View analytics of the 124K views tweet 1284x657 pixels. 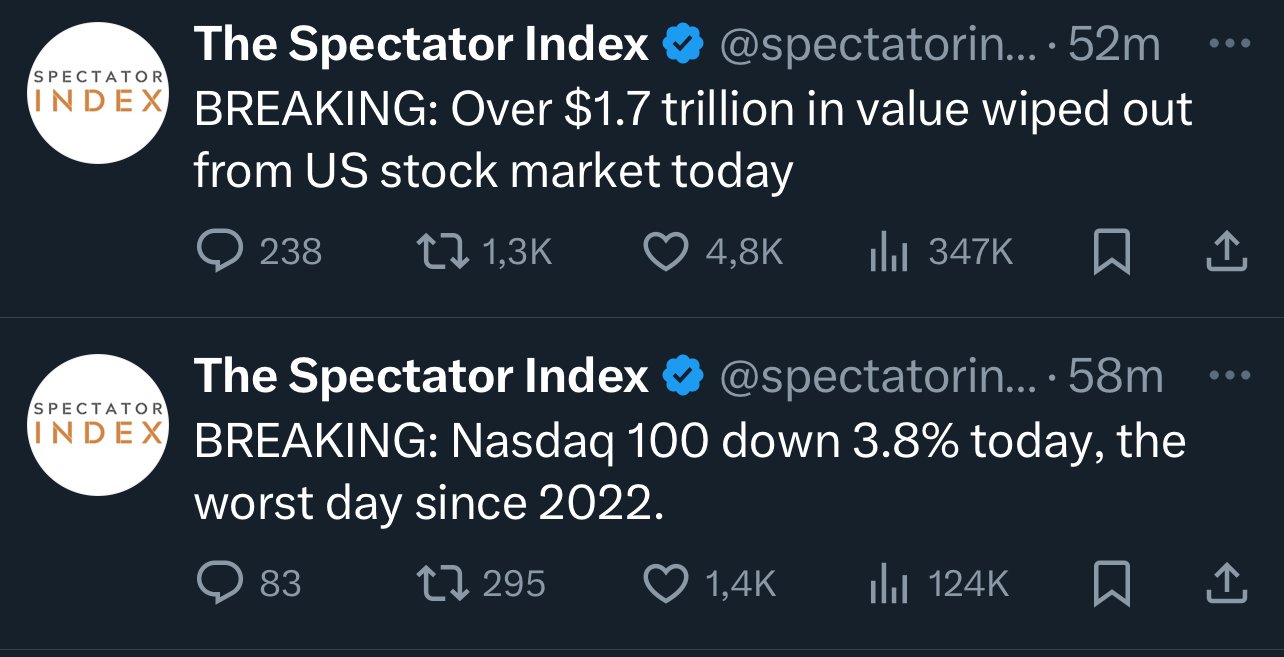click(888, 583)
